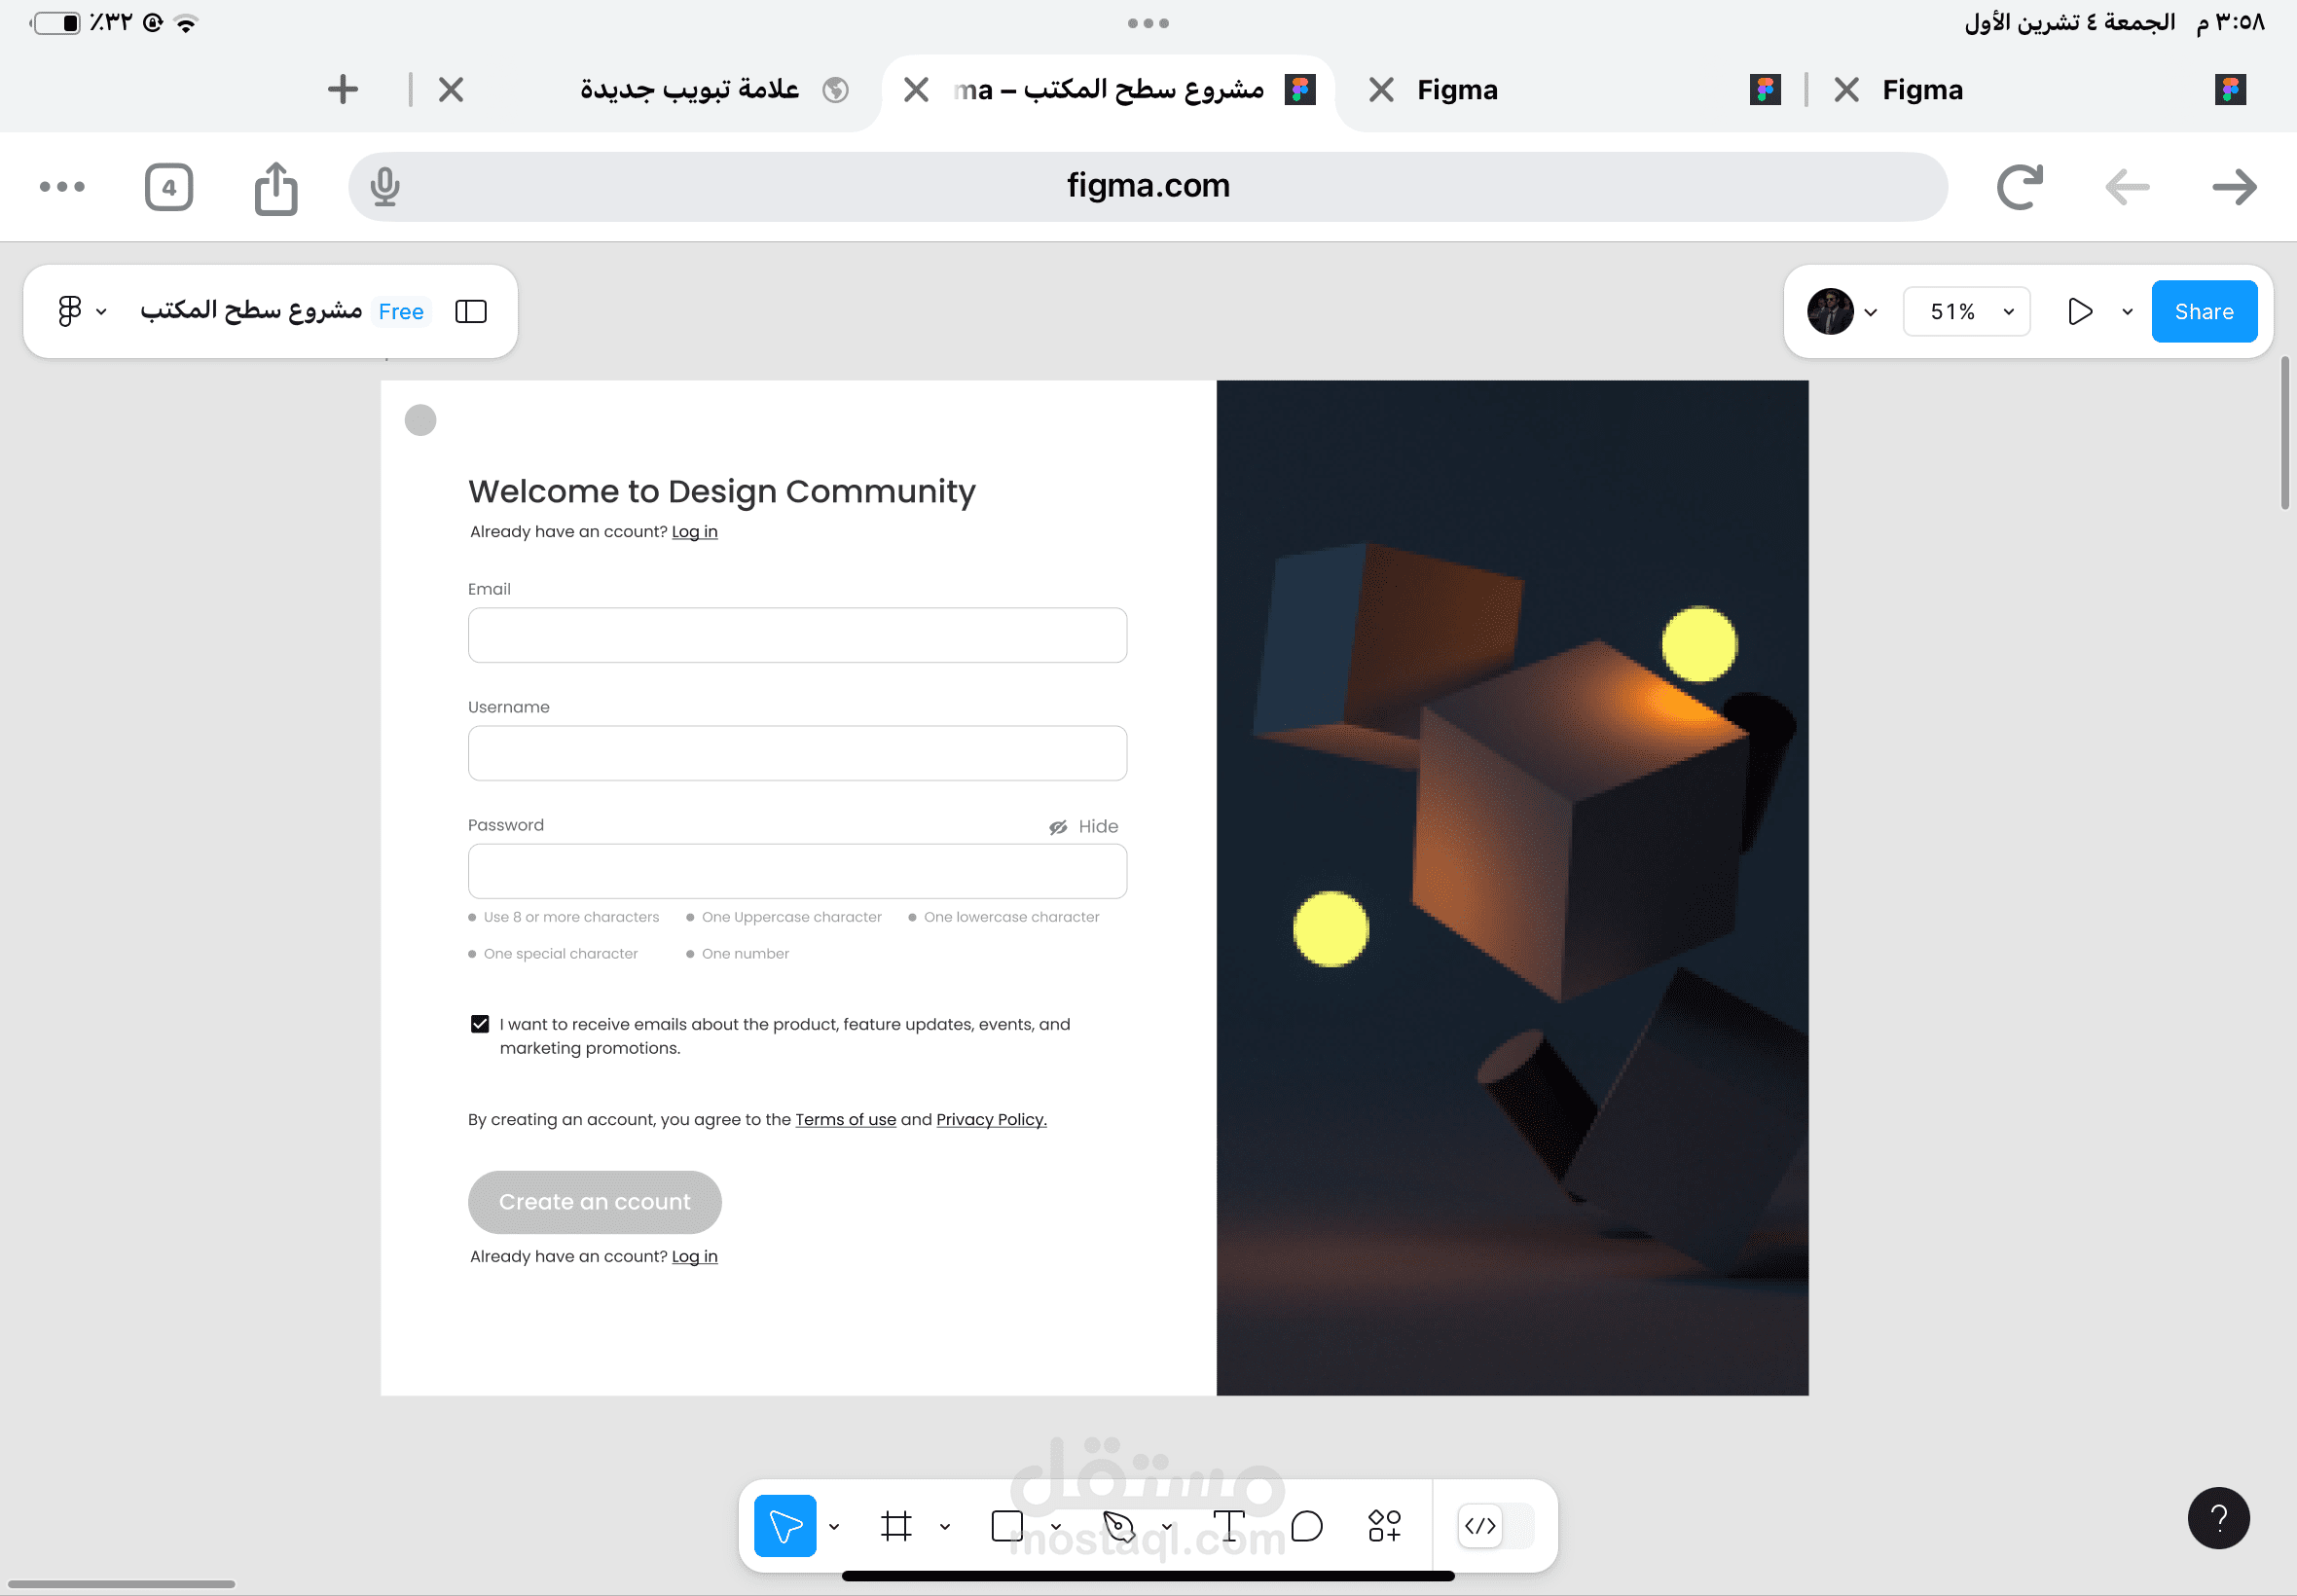
Task: Click the top Log in link
Action: click(x=694, y=532)
